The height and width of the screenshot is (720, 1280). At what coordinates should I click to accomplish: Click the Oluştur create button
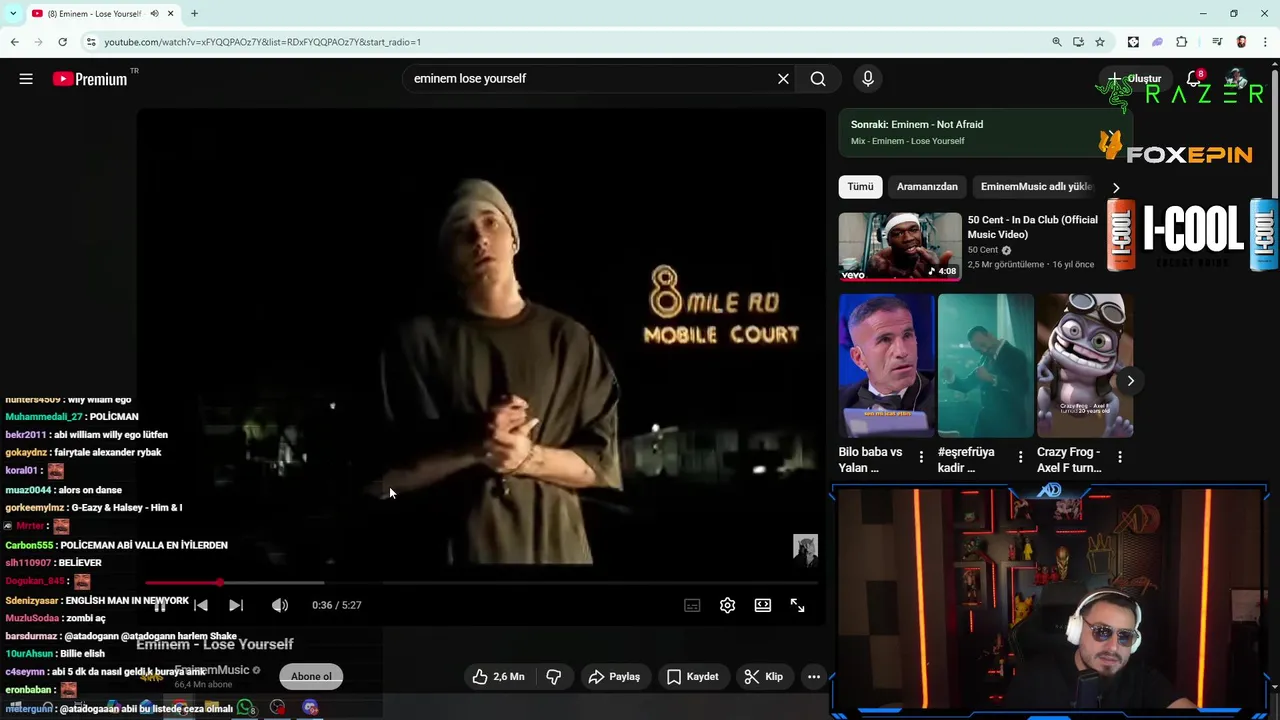click(1134, 79)
